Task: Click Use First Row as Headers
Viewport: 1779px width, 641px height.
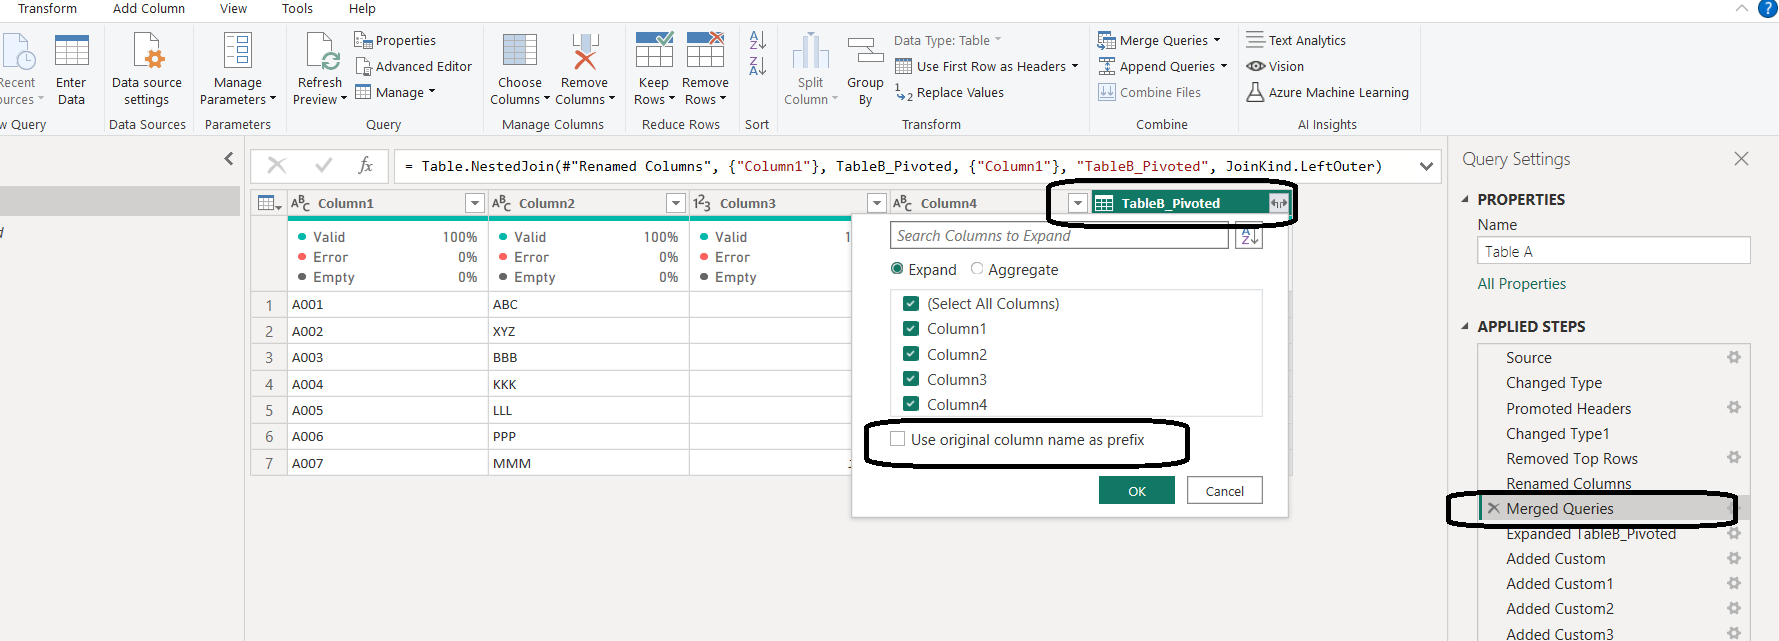Action: tap(986, 66)
